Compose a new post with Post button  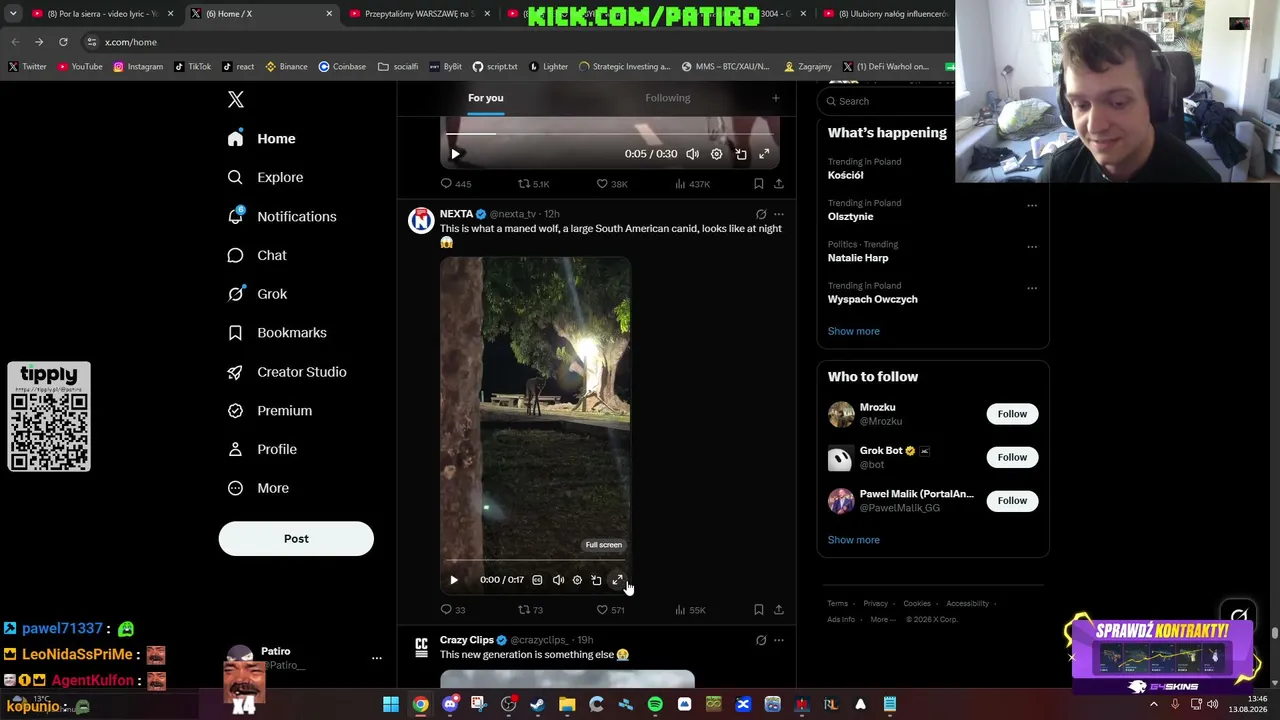(296, 539)
